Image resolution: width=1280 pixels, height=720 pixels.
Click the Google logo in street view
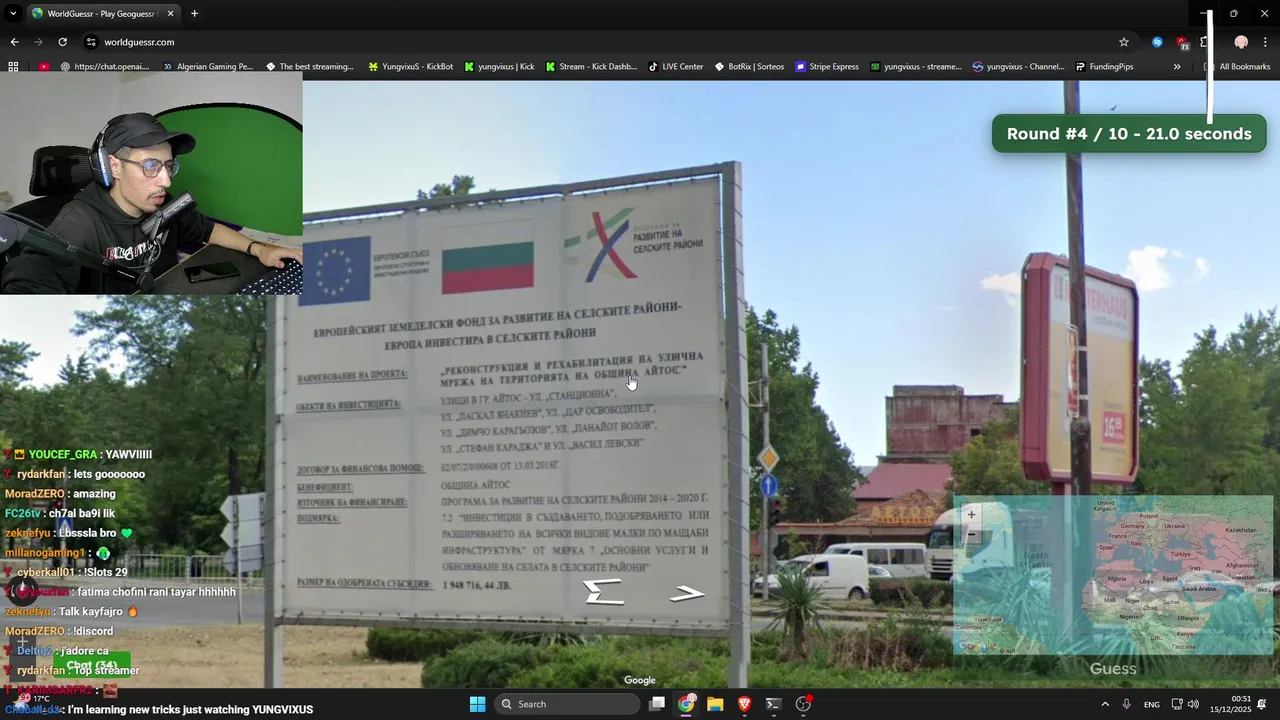coord(640,680)
